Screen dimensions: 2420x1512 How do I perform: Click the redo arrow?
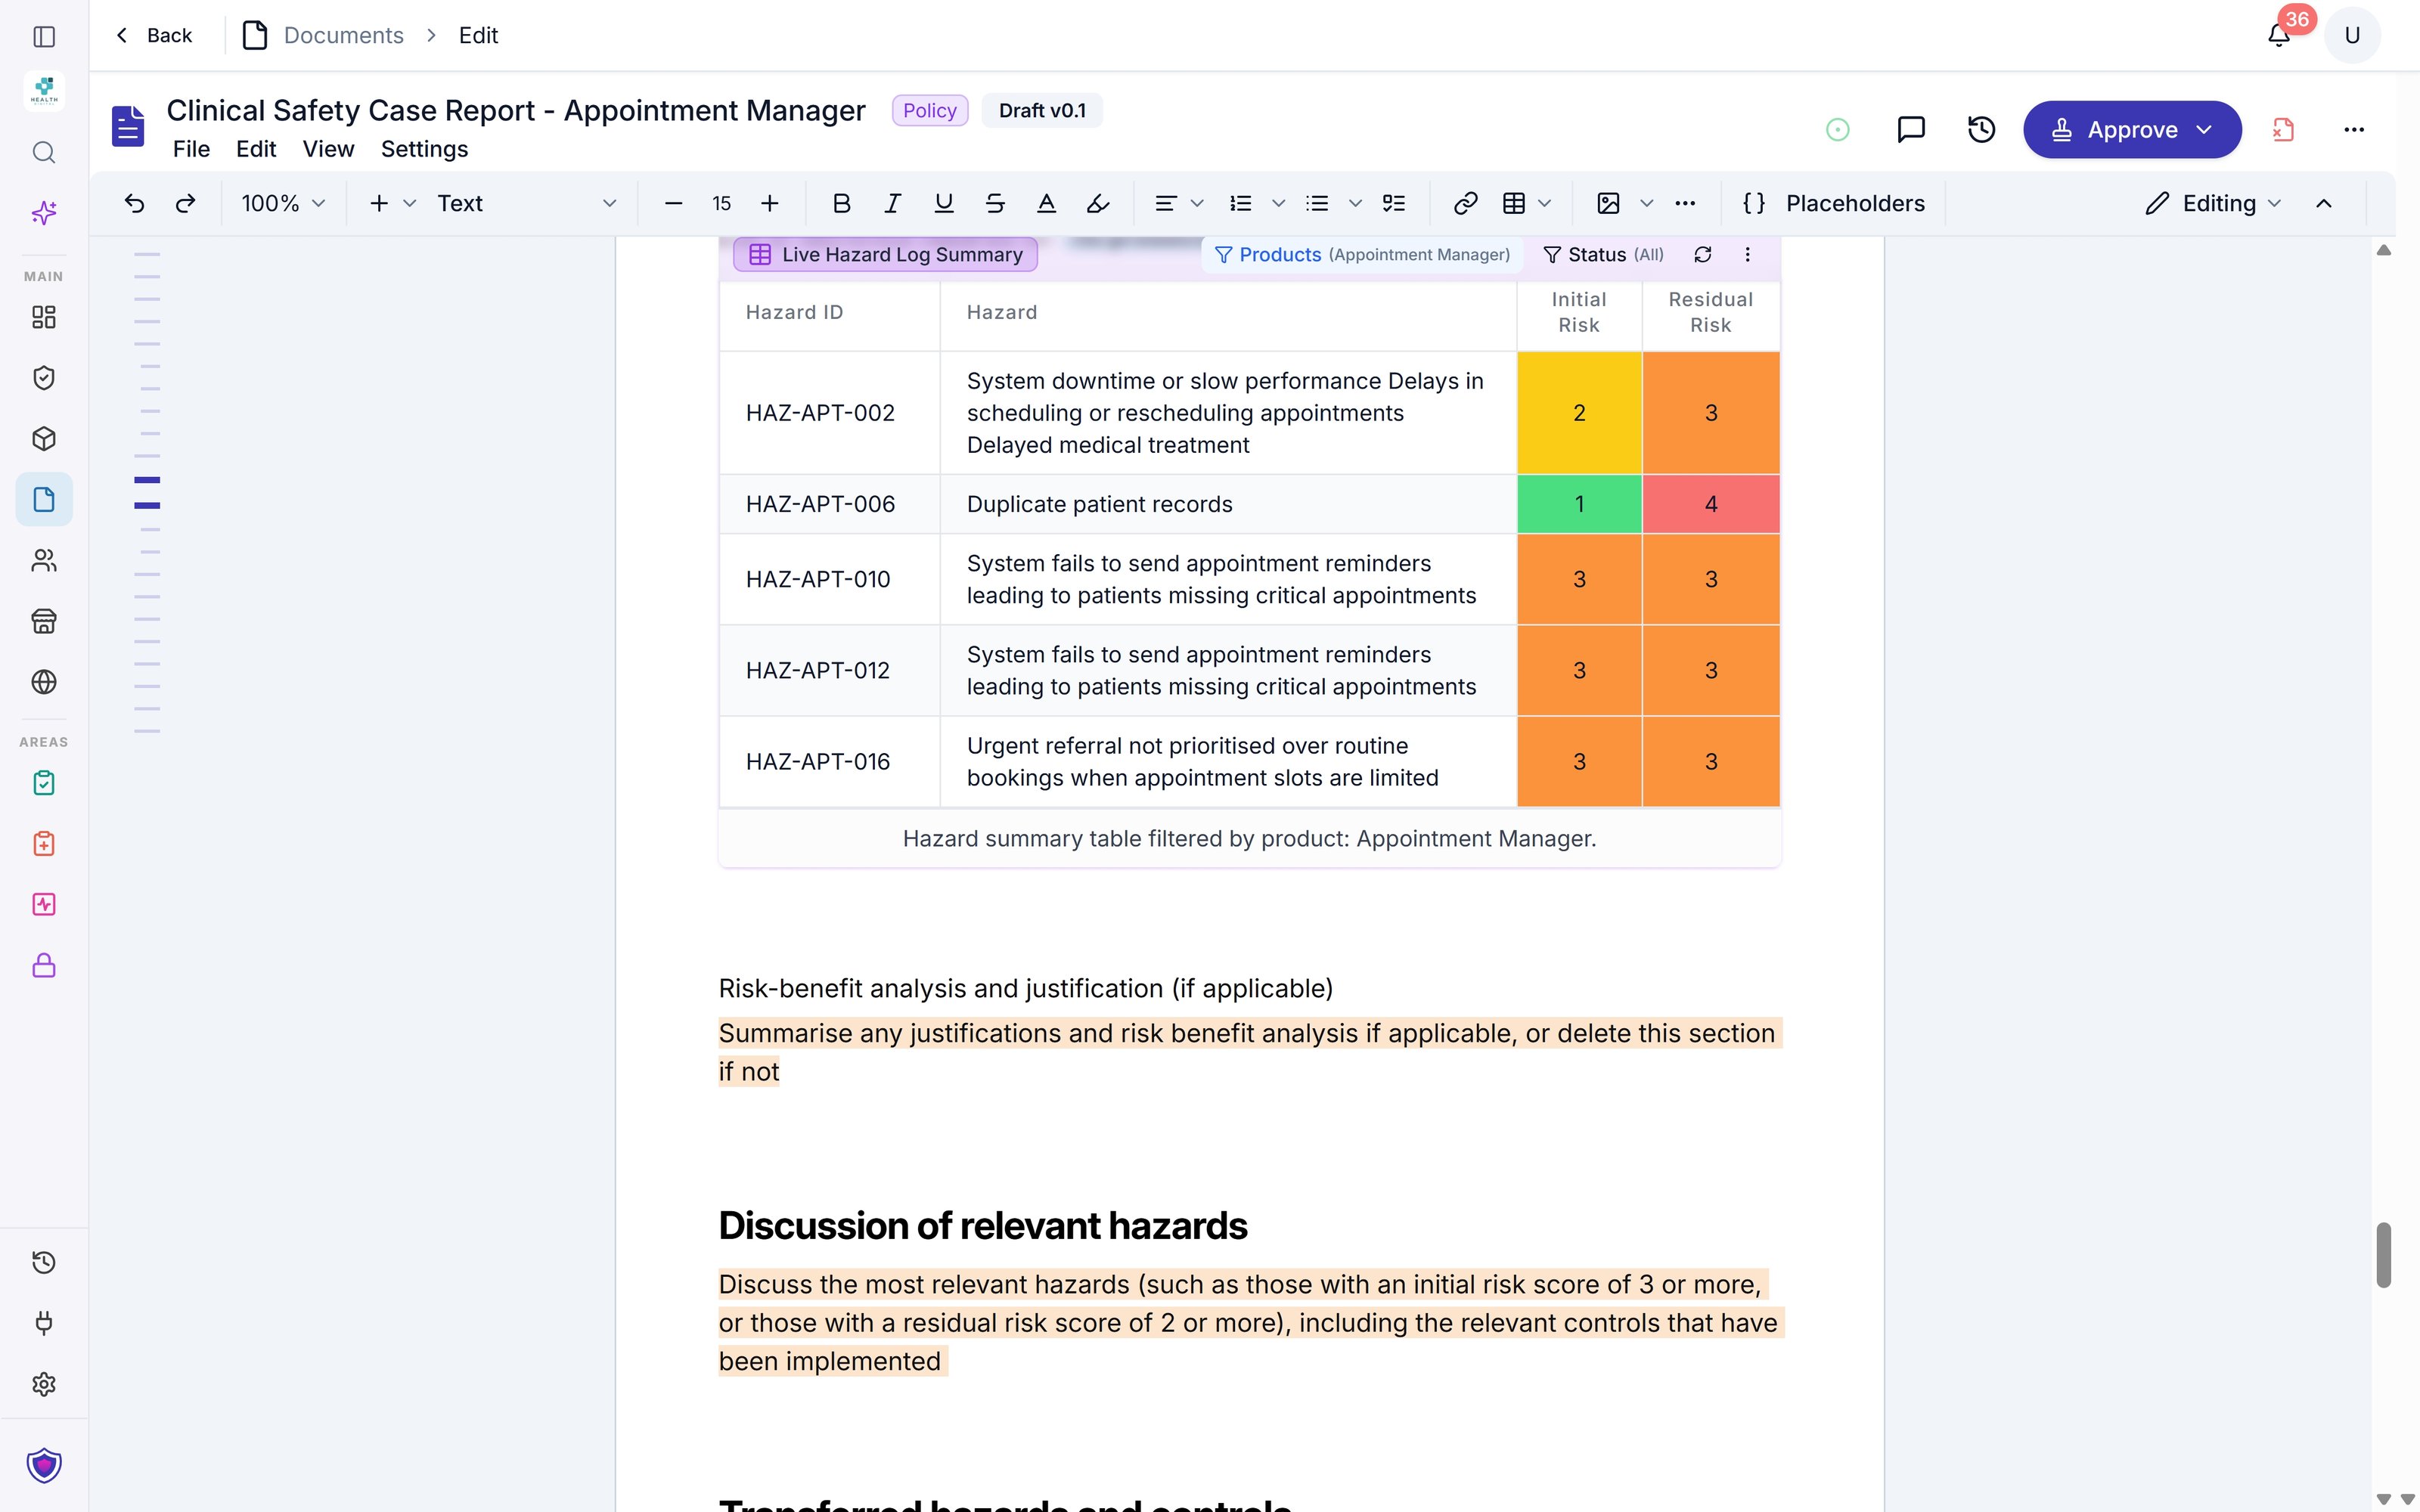[x=185, y=203]
